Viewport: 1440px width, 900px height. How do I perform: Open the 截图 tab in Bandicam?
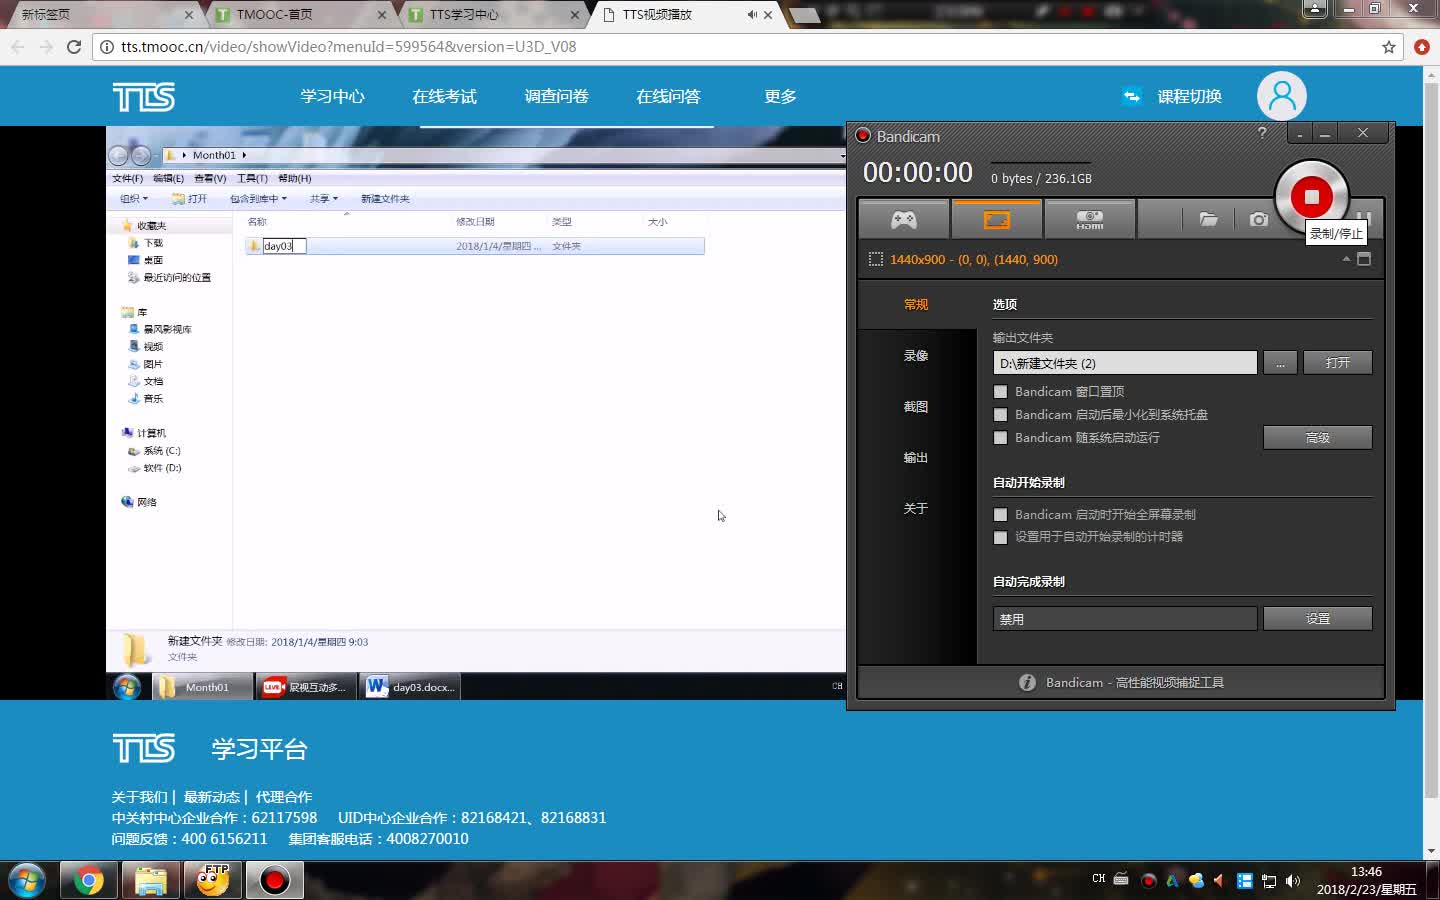click(916, 406)
